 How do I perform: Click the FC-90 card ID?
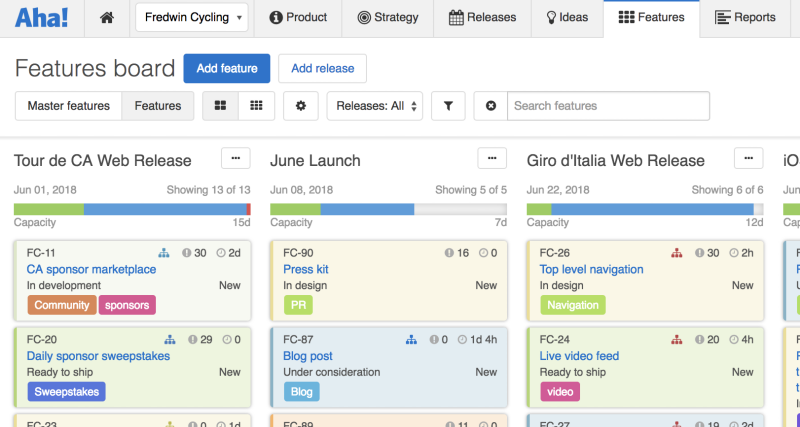pos(298,253)
